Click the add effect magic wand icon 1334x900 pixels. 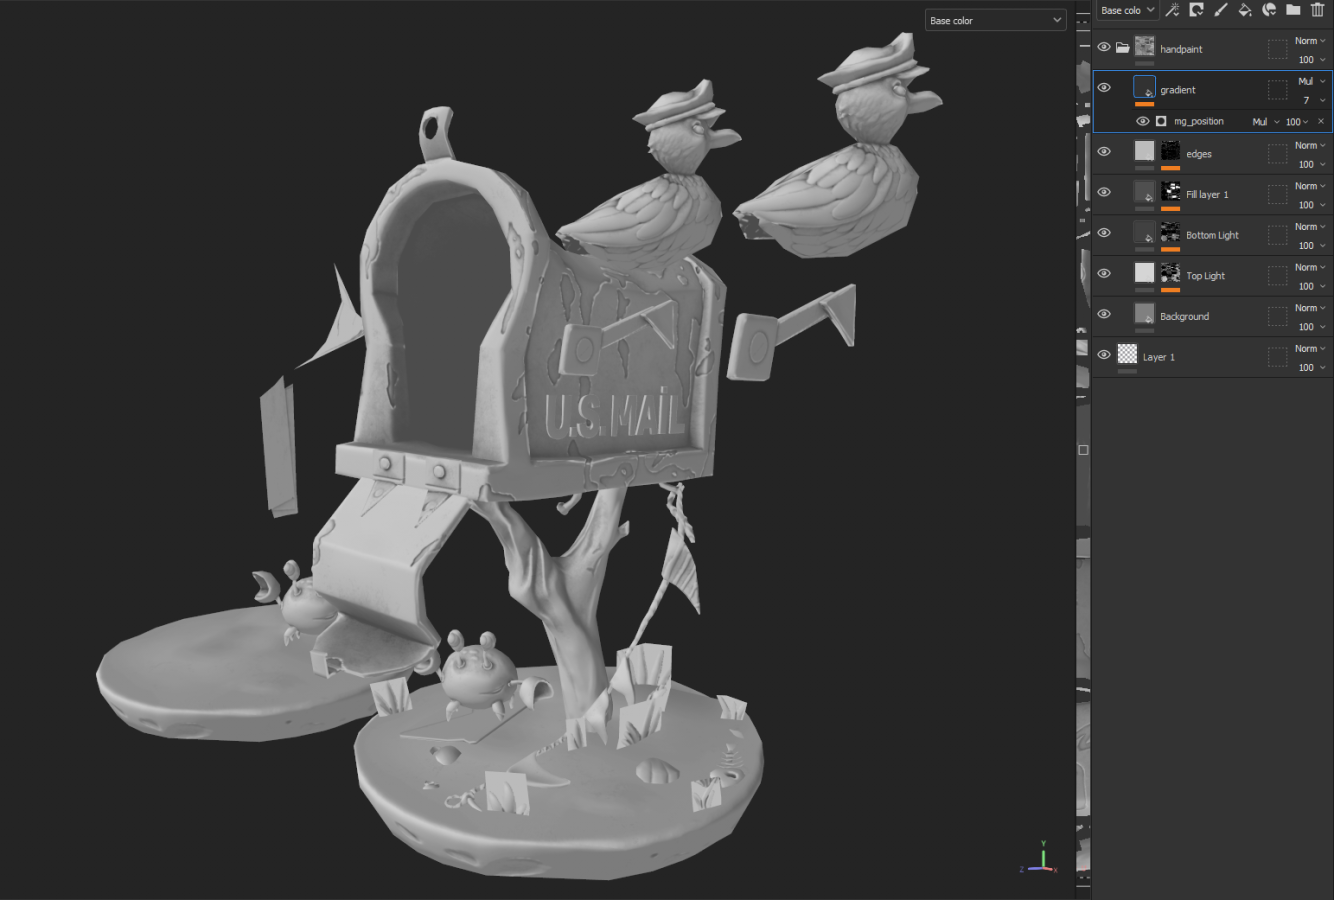(x=1172, y=10)
